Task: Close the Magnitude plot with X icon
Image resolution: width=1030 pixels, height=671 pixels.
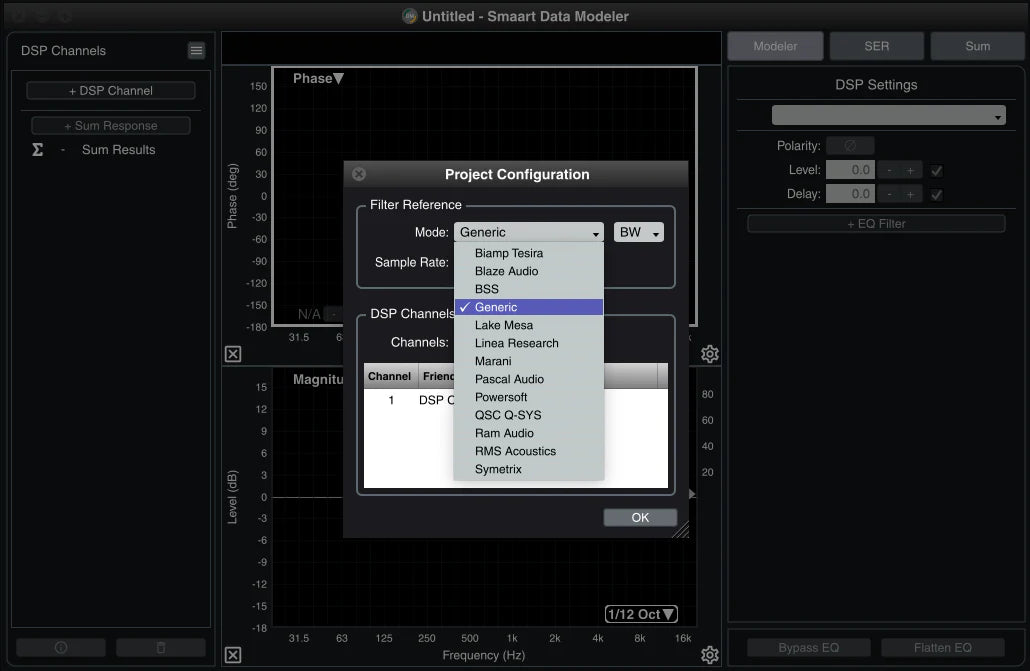Action: [233, 655]
